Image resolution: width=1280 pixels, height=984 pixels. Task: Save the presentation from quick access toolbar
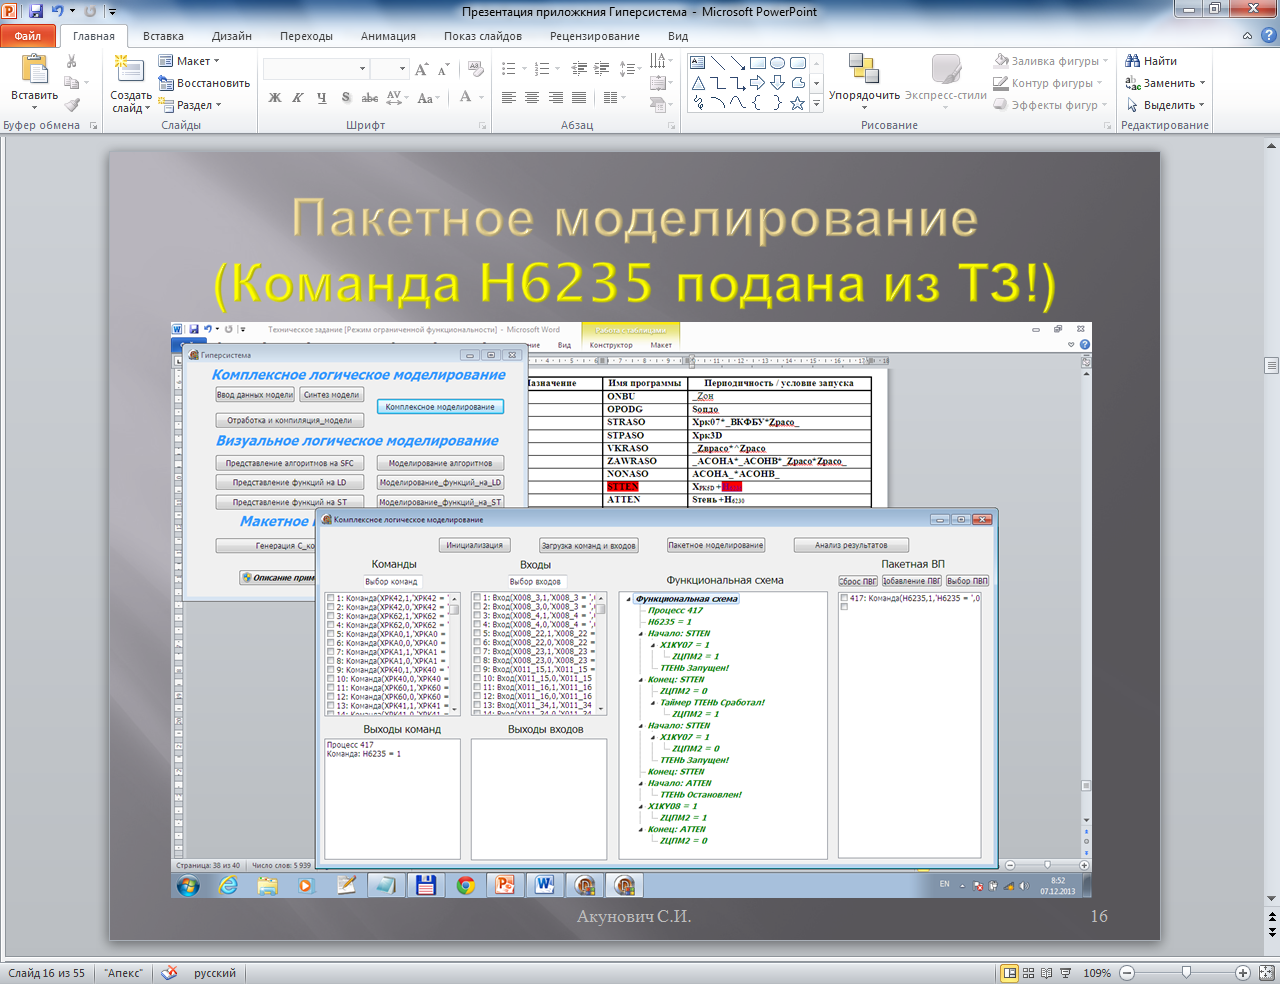point(36,12)
